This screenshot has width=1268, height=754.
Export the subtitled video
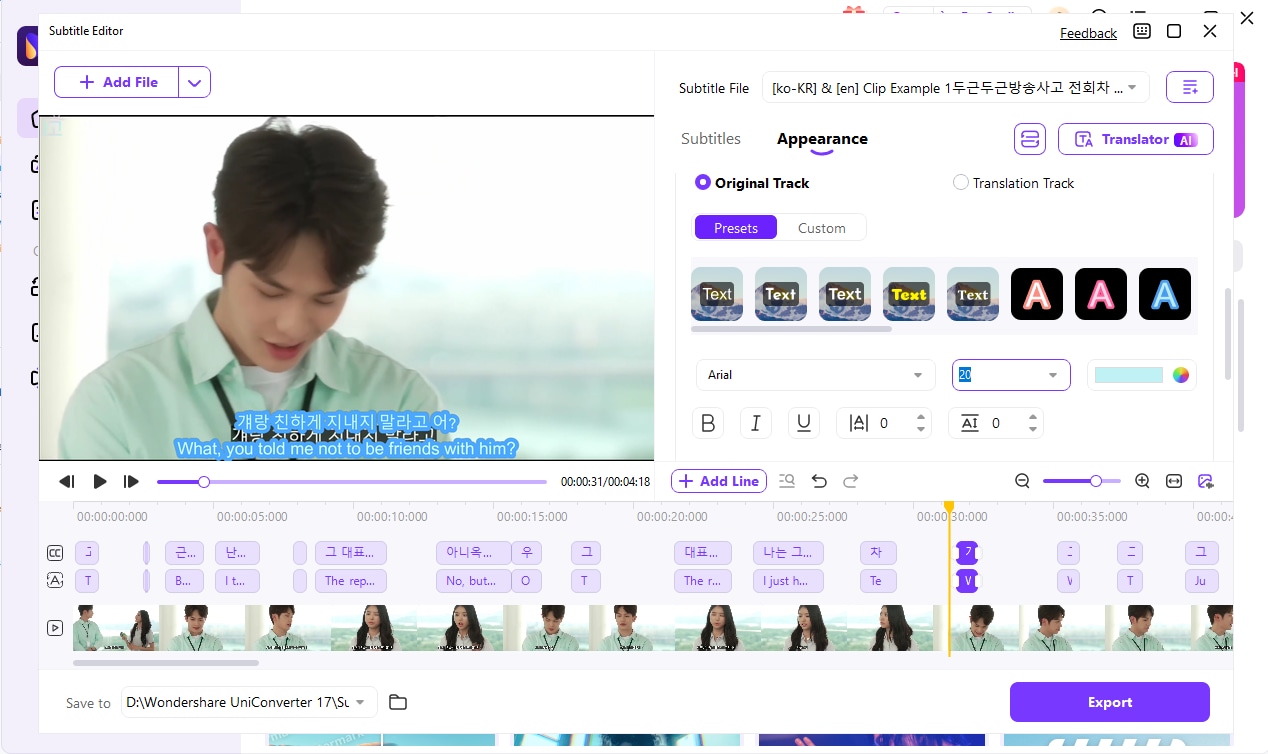point(1109,702)
